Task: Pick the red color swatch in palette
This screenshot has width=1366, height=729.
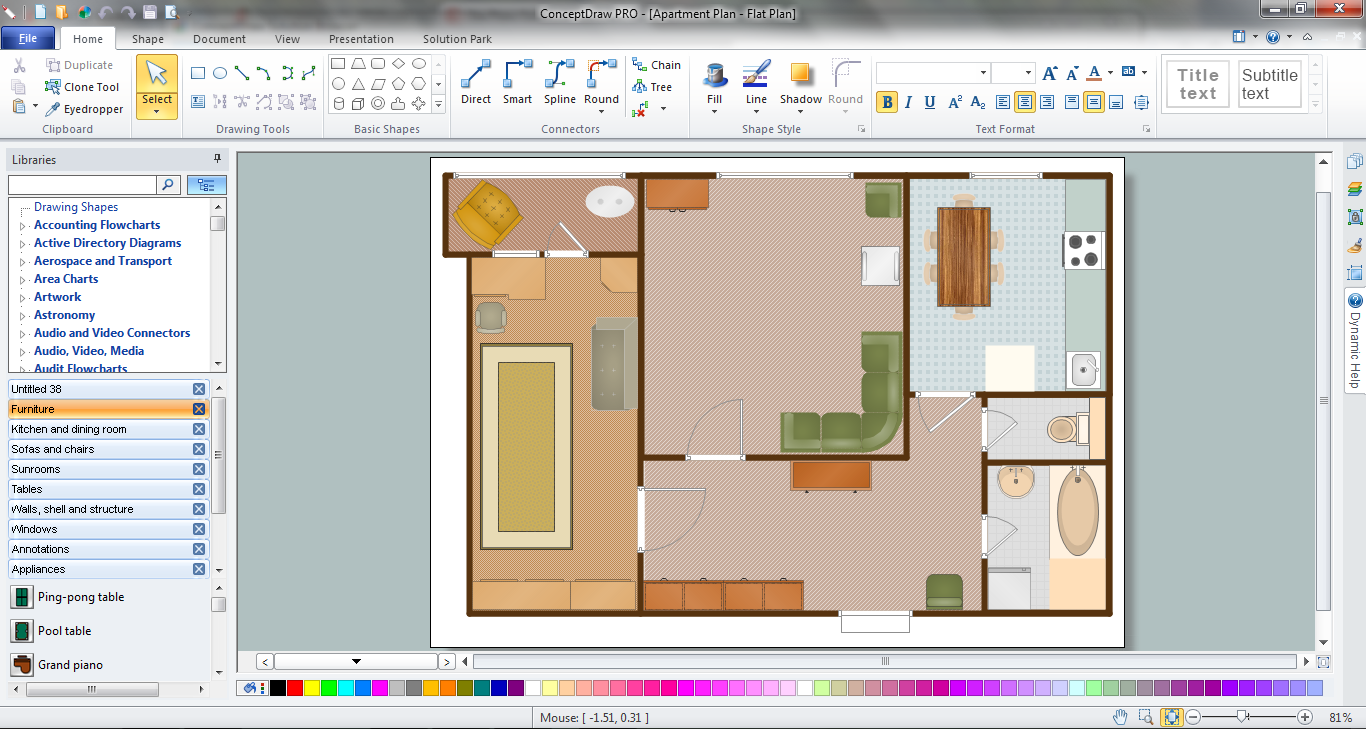Action: (x=294, y=688)
